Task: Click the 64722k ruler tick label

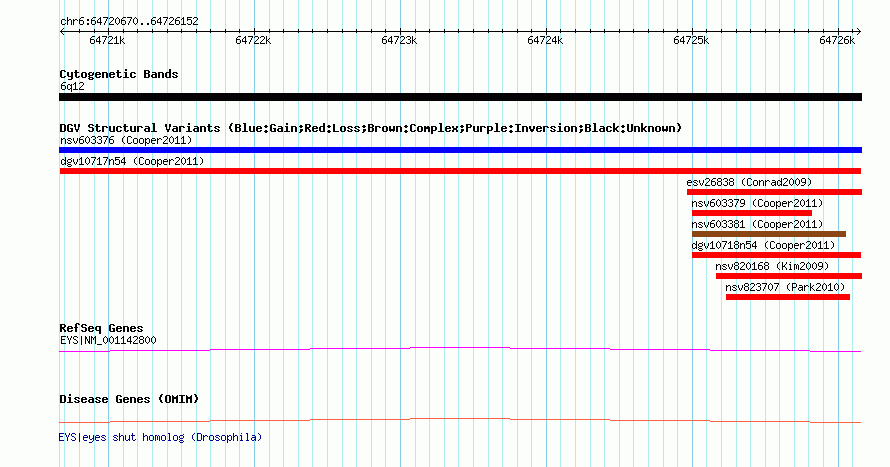Action: [253, 40]
